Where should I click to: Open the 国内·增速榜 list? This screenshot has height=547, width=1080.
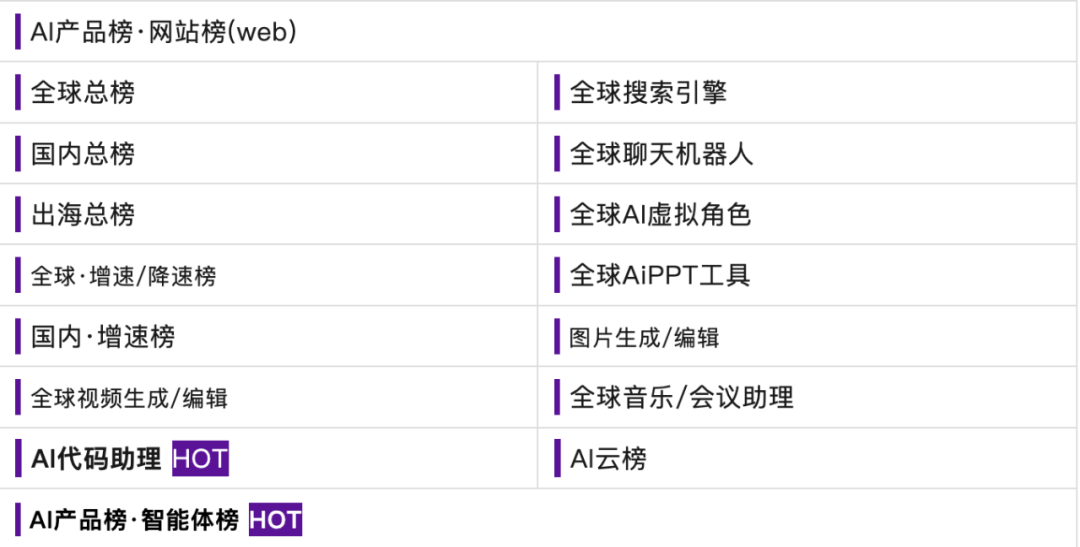click(103, 336)
